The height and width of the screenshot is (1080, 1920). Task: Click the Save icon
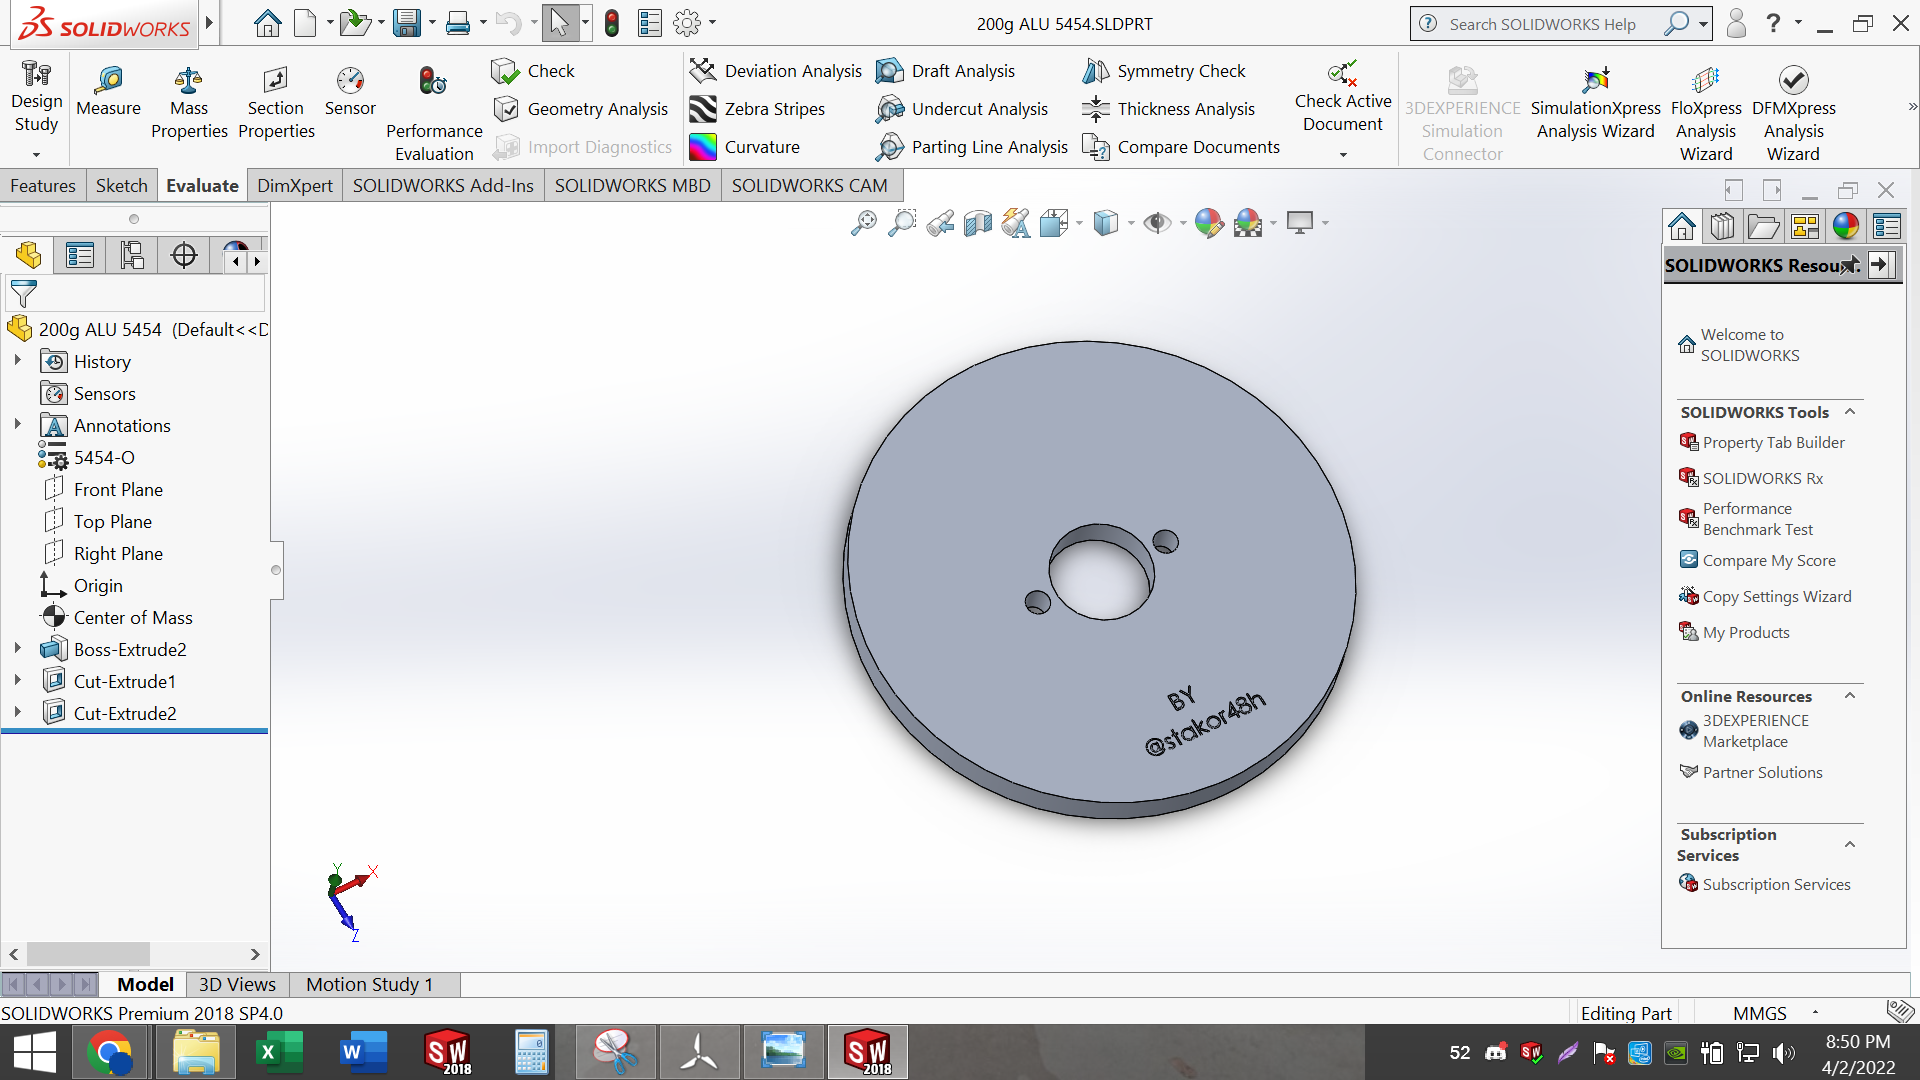point(406,23)
